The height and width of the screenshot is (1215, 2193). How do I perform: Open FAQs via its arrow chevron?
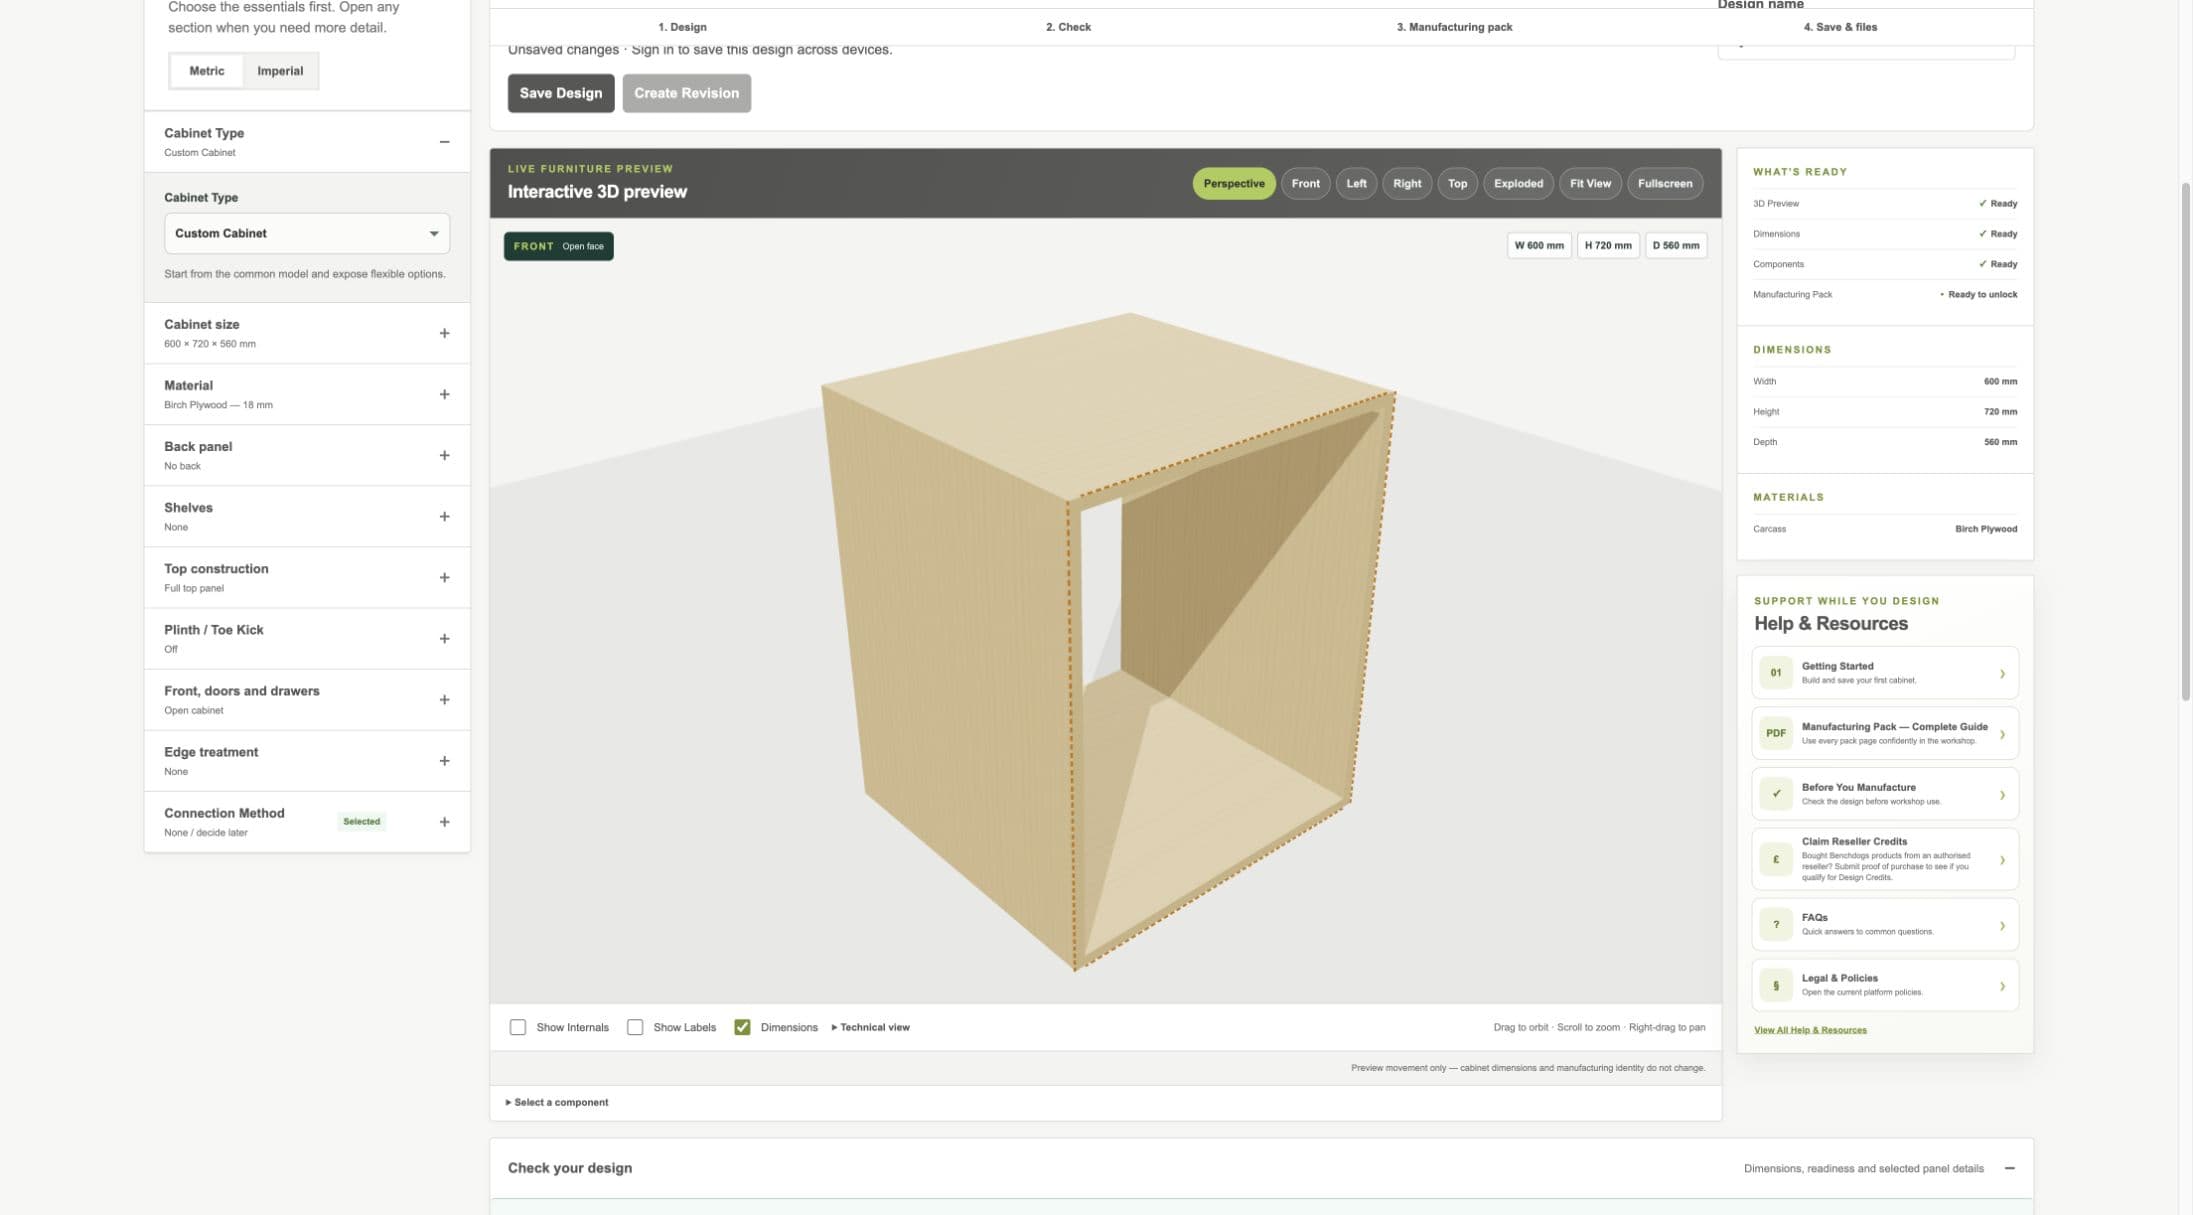point(2002,926)
